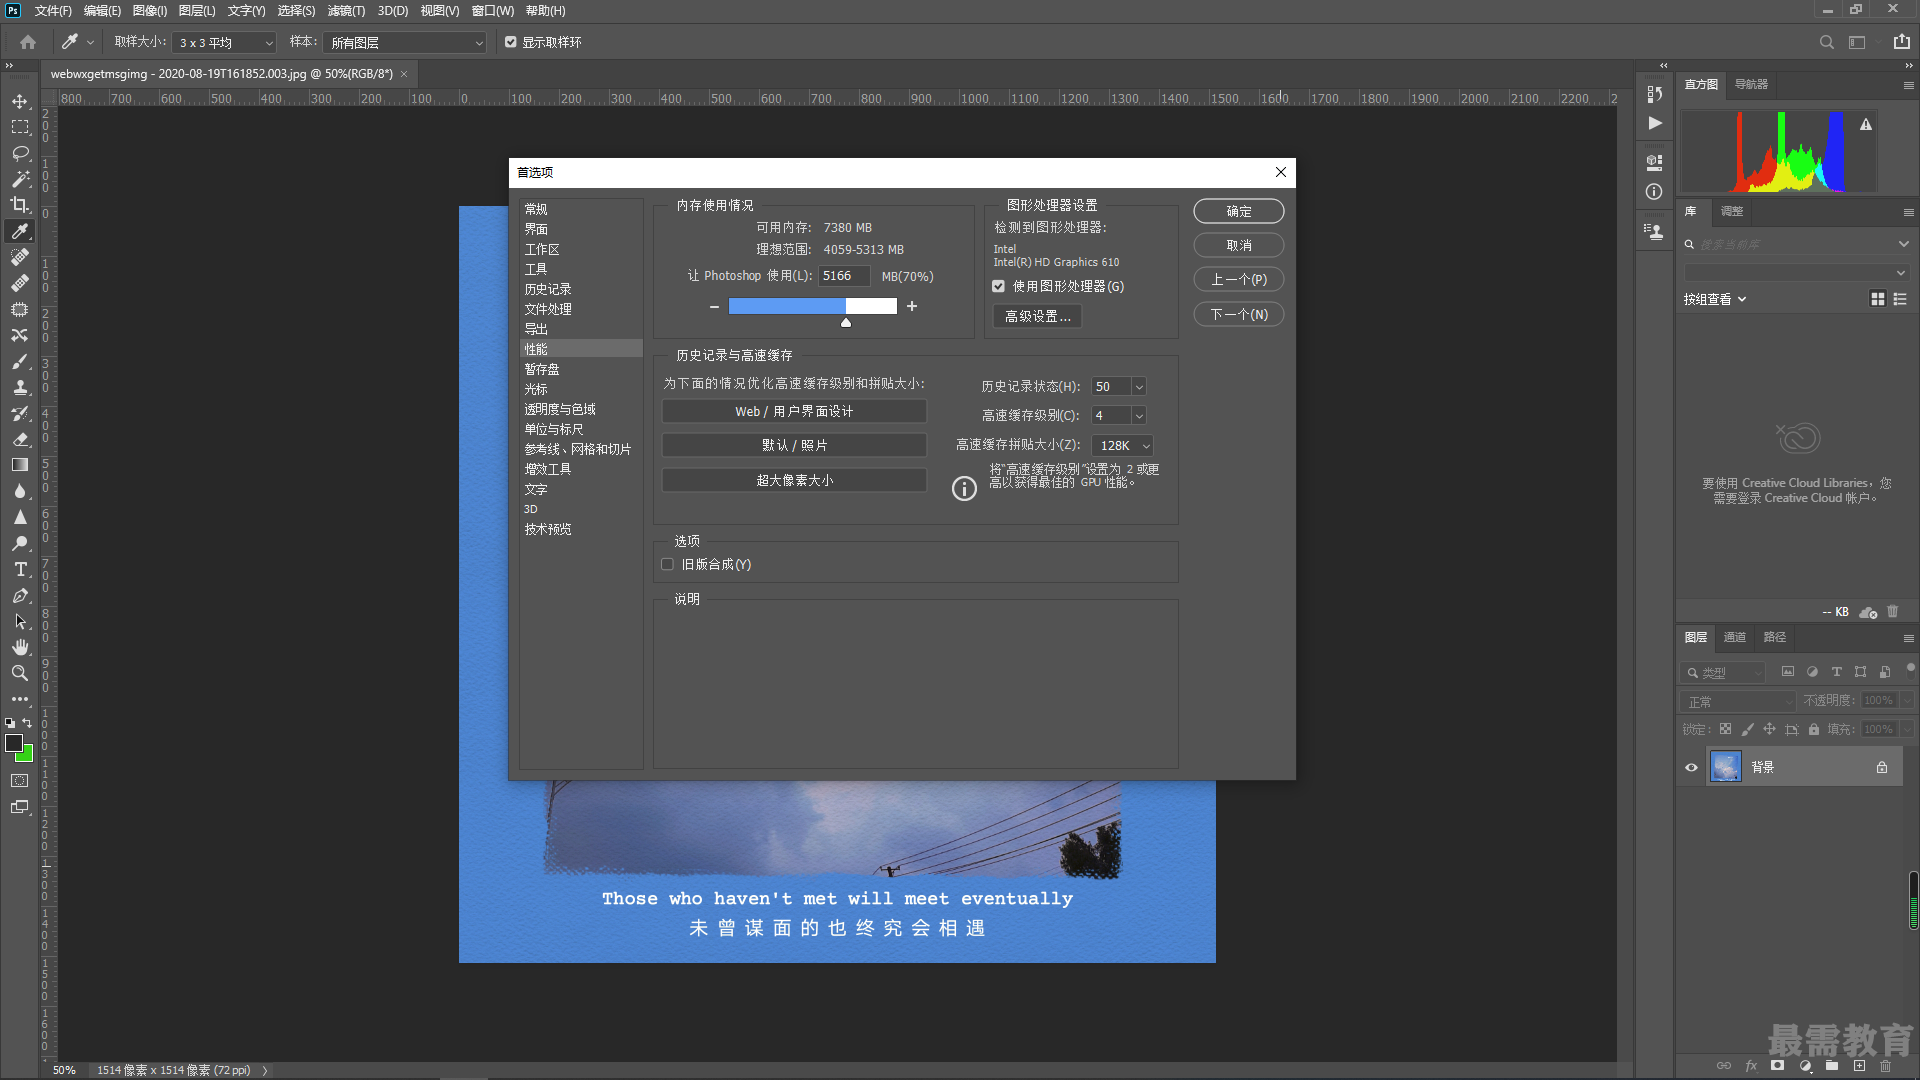Select the Dodge tool

tap(19, 543)
